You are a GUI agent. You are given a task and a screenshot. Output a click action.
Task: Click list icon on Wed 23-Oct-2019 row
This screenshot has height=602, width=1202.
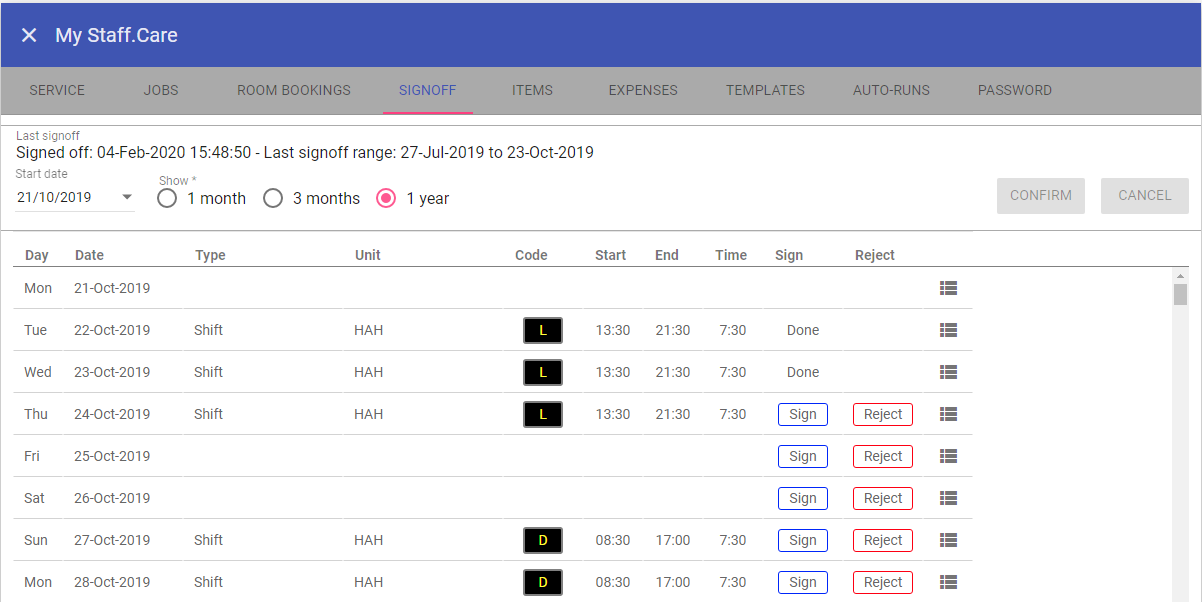tap(949, 372)
